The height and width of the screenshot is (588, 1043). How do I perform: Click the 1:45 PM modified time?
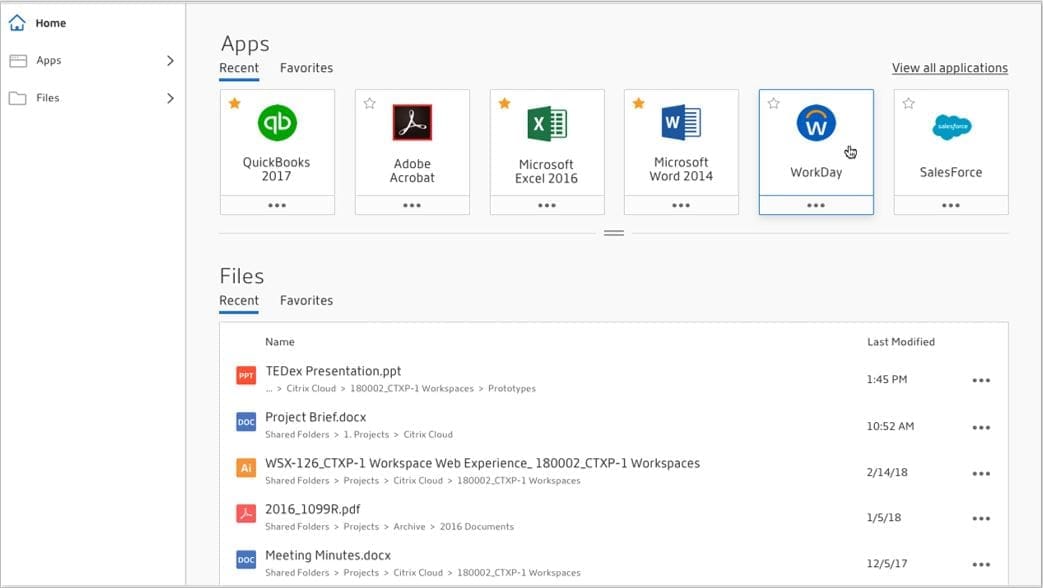(x=887, y=380)
